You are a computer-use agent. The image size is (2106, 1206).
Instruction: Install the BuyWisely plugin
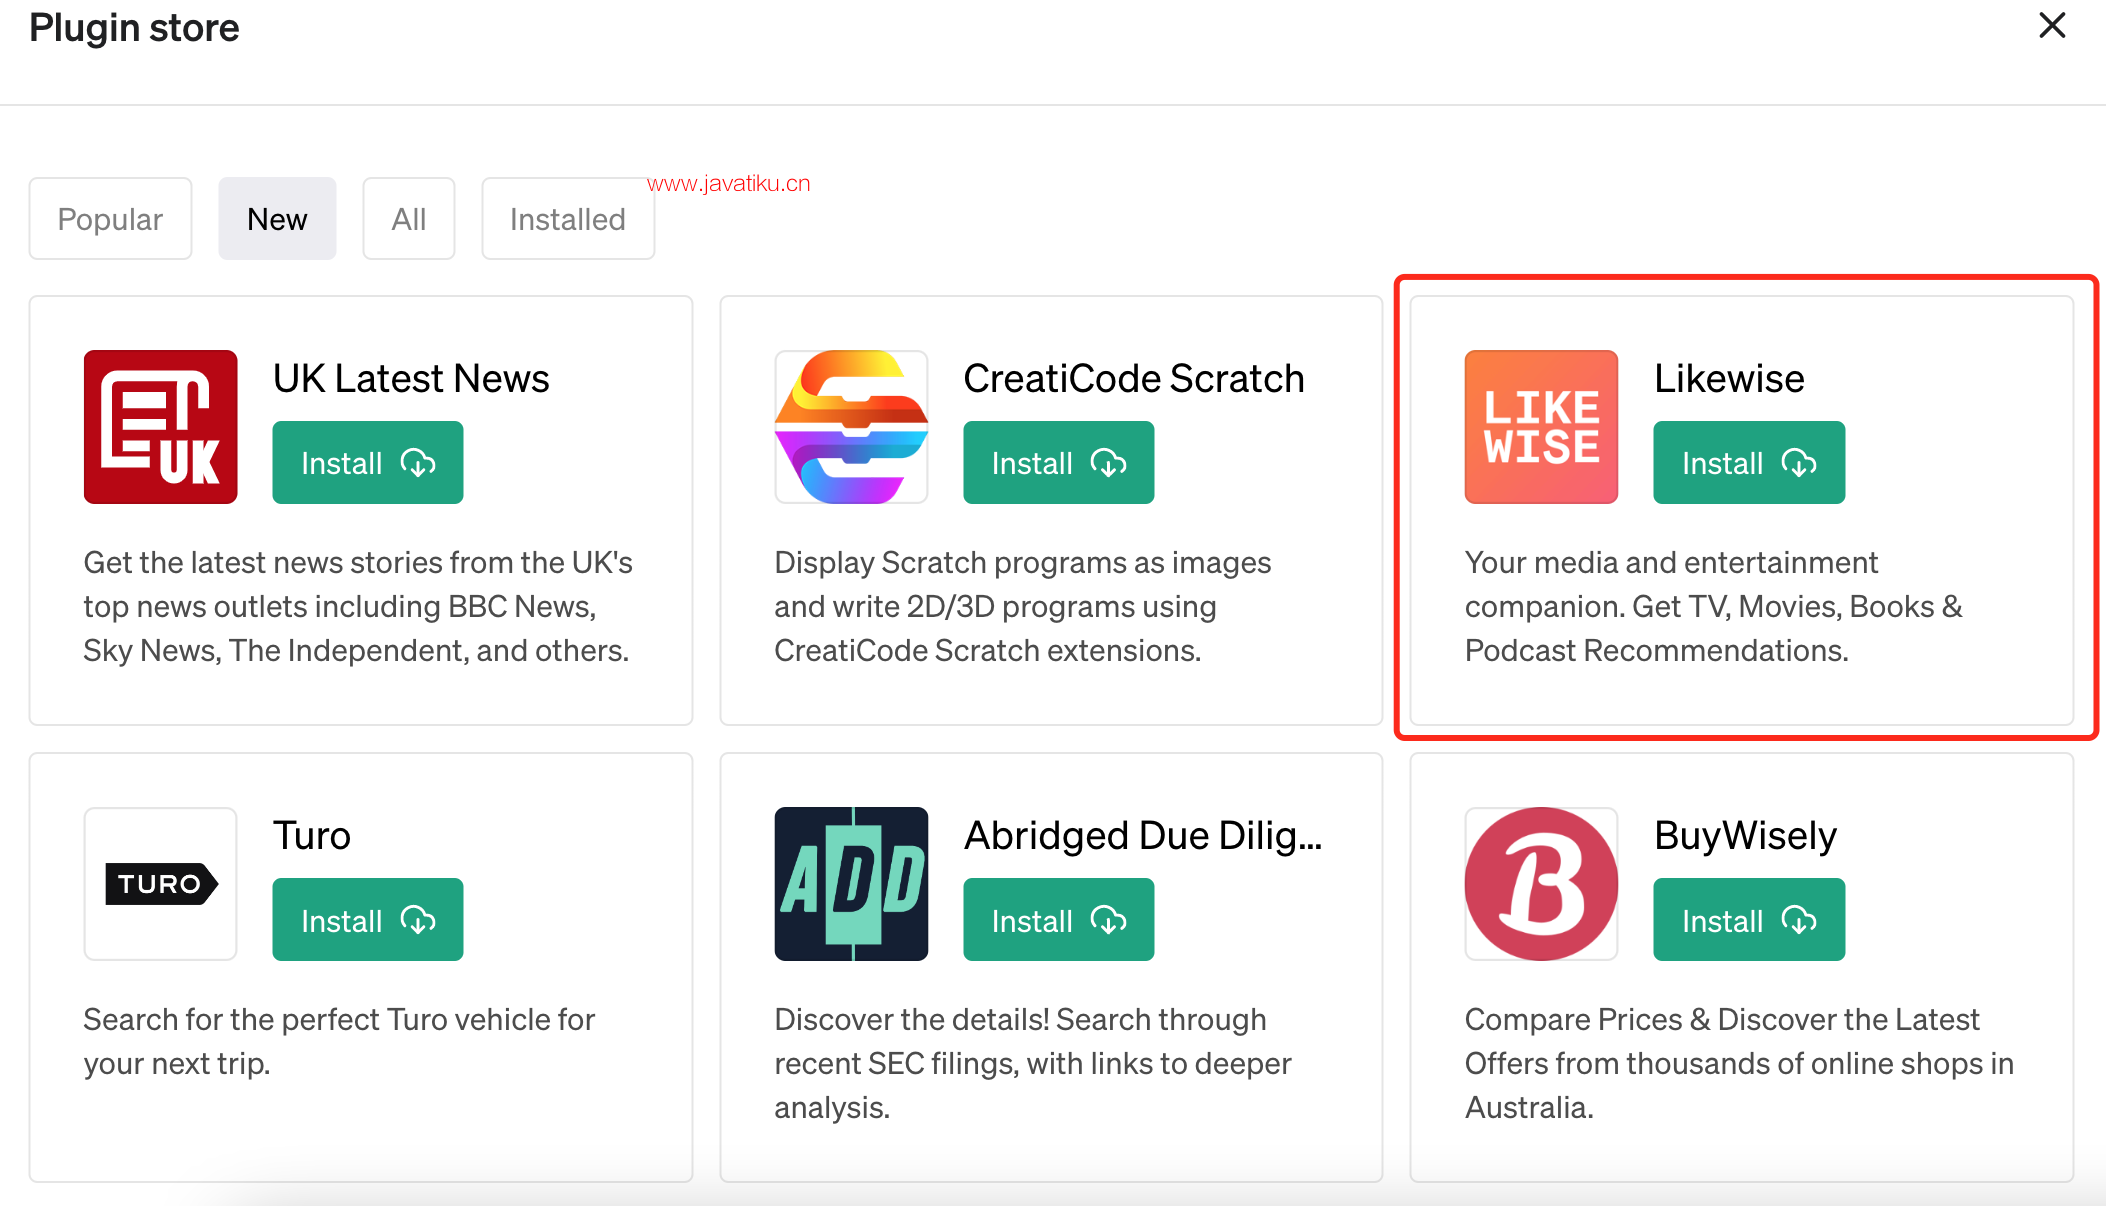[x=1749, y=920]
